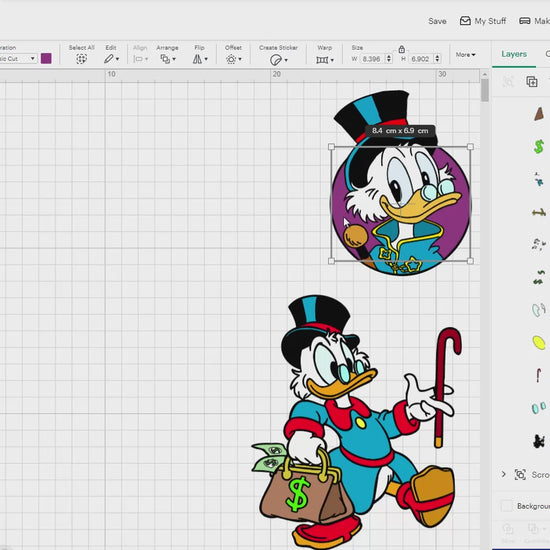550x550 pixels.
Task: Click the top-left selection handle
Action: [x=331, y=147]
